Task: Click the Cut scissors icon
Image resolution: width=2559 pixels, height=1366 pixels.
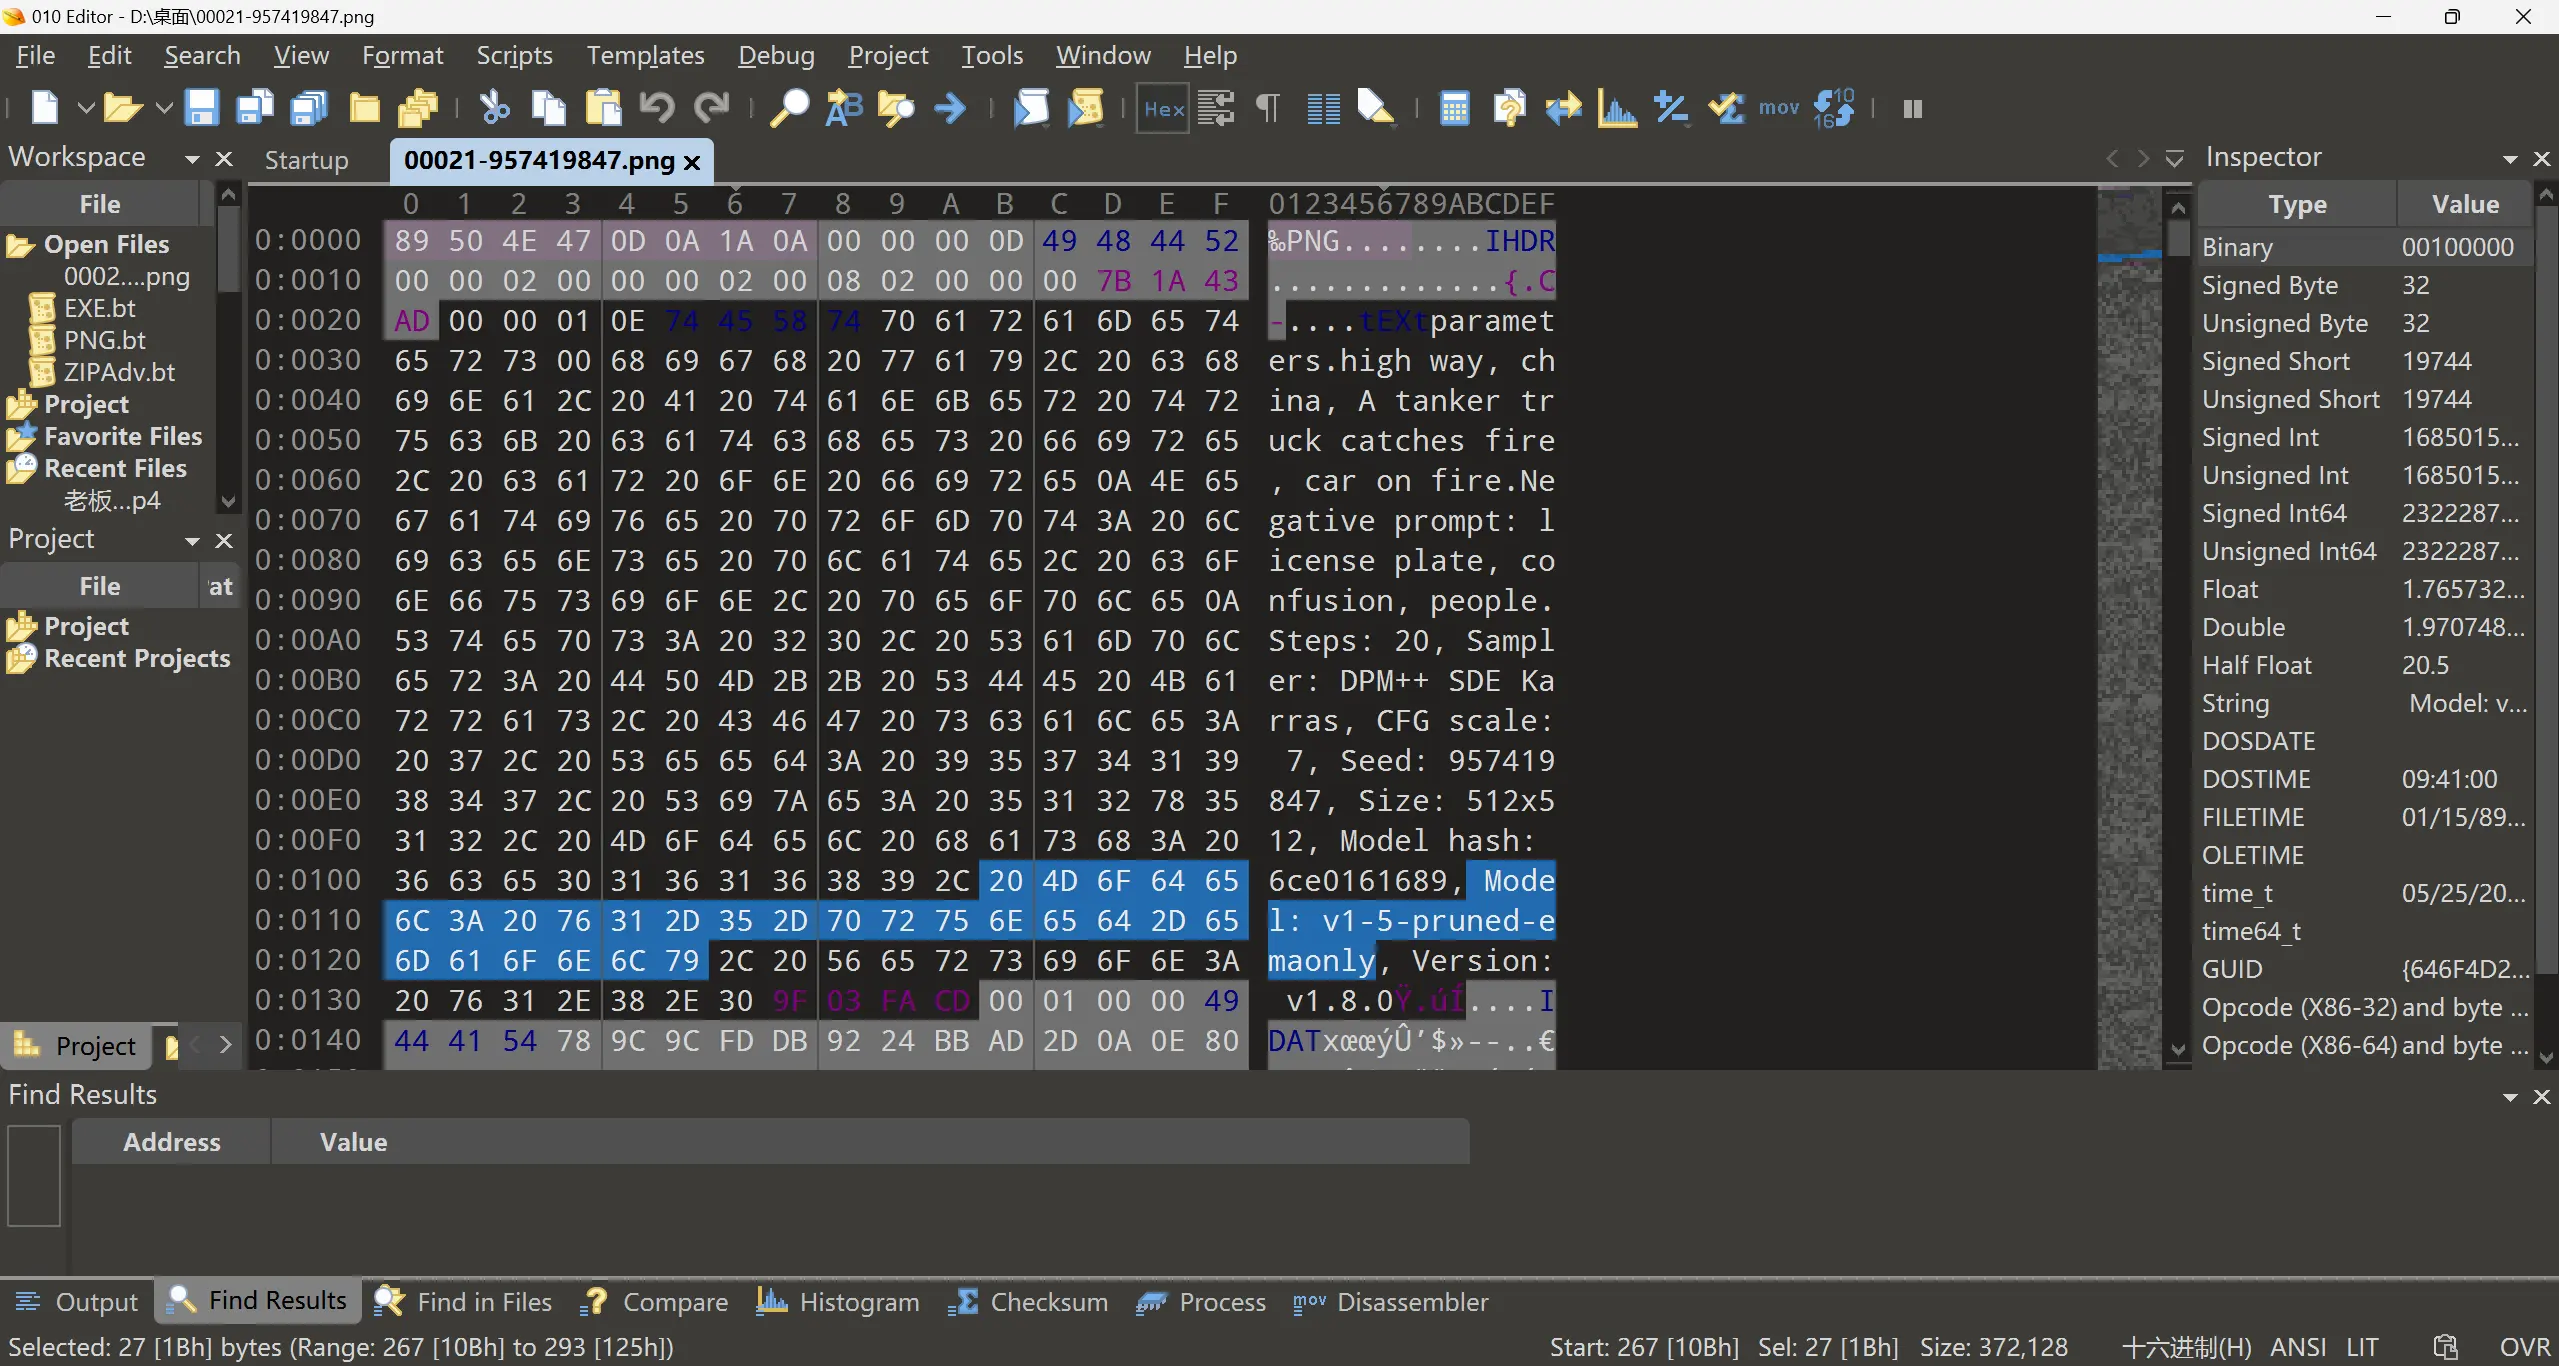Action: pos(494,108)
